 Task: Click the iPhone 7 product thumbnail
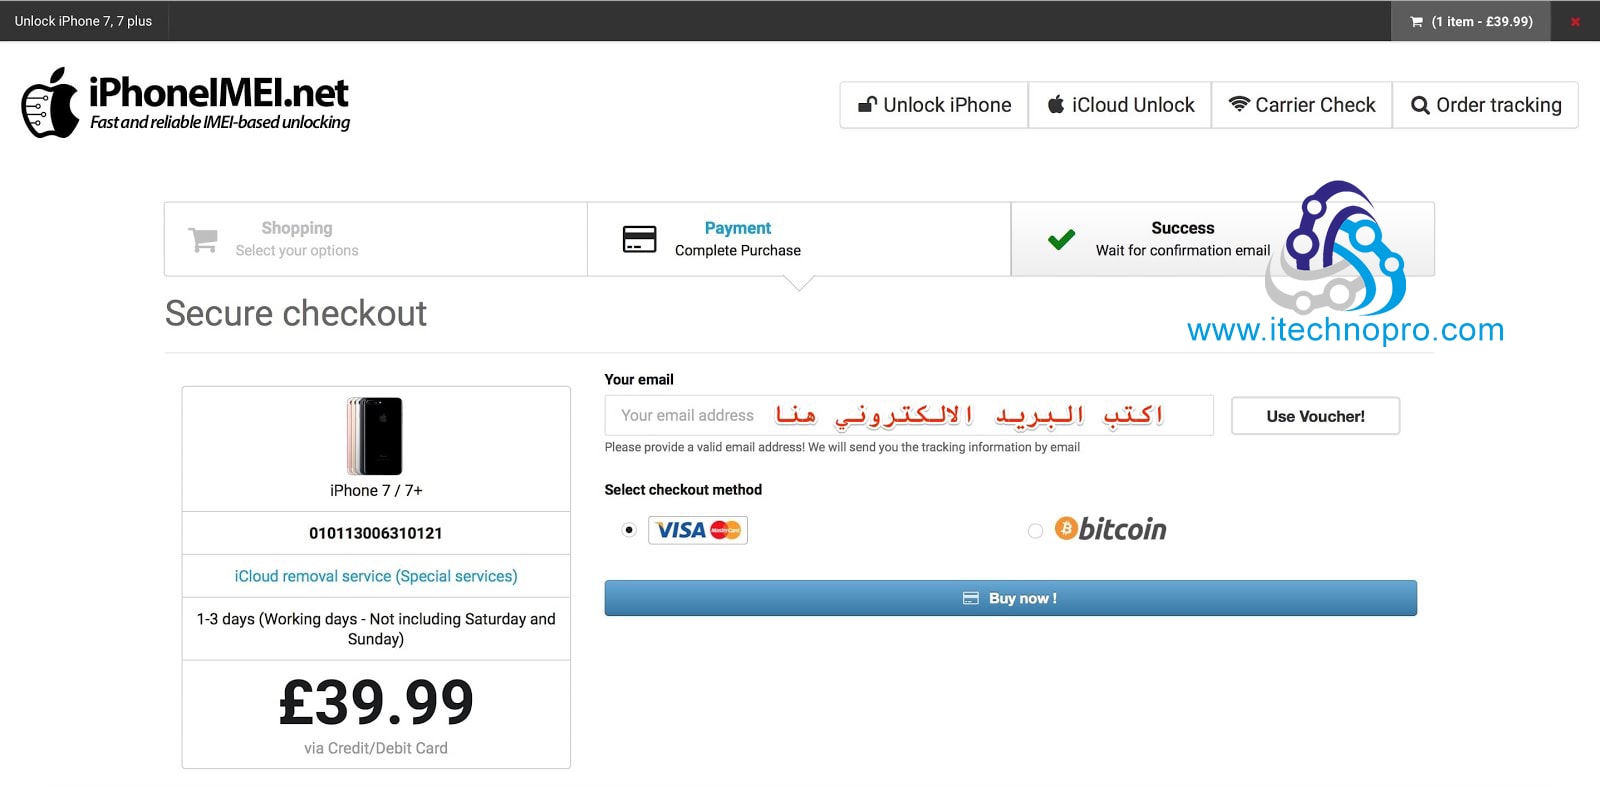[x=375, y=436]
